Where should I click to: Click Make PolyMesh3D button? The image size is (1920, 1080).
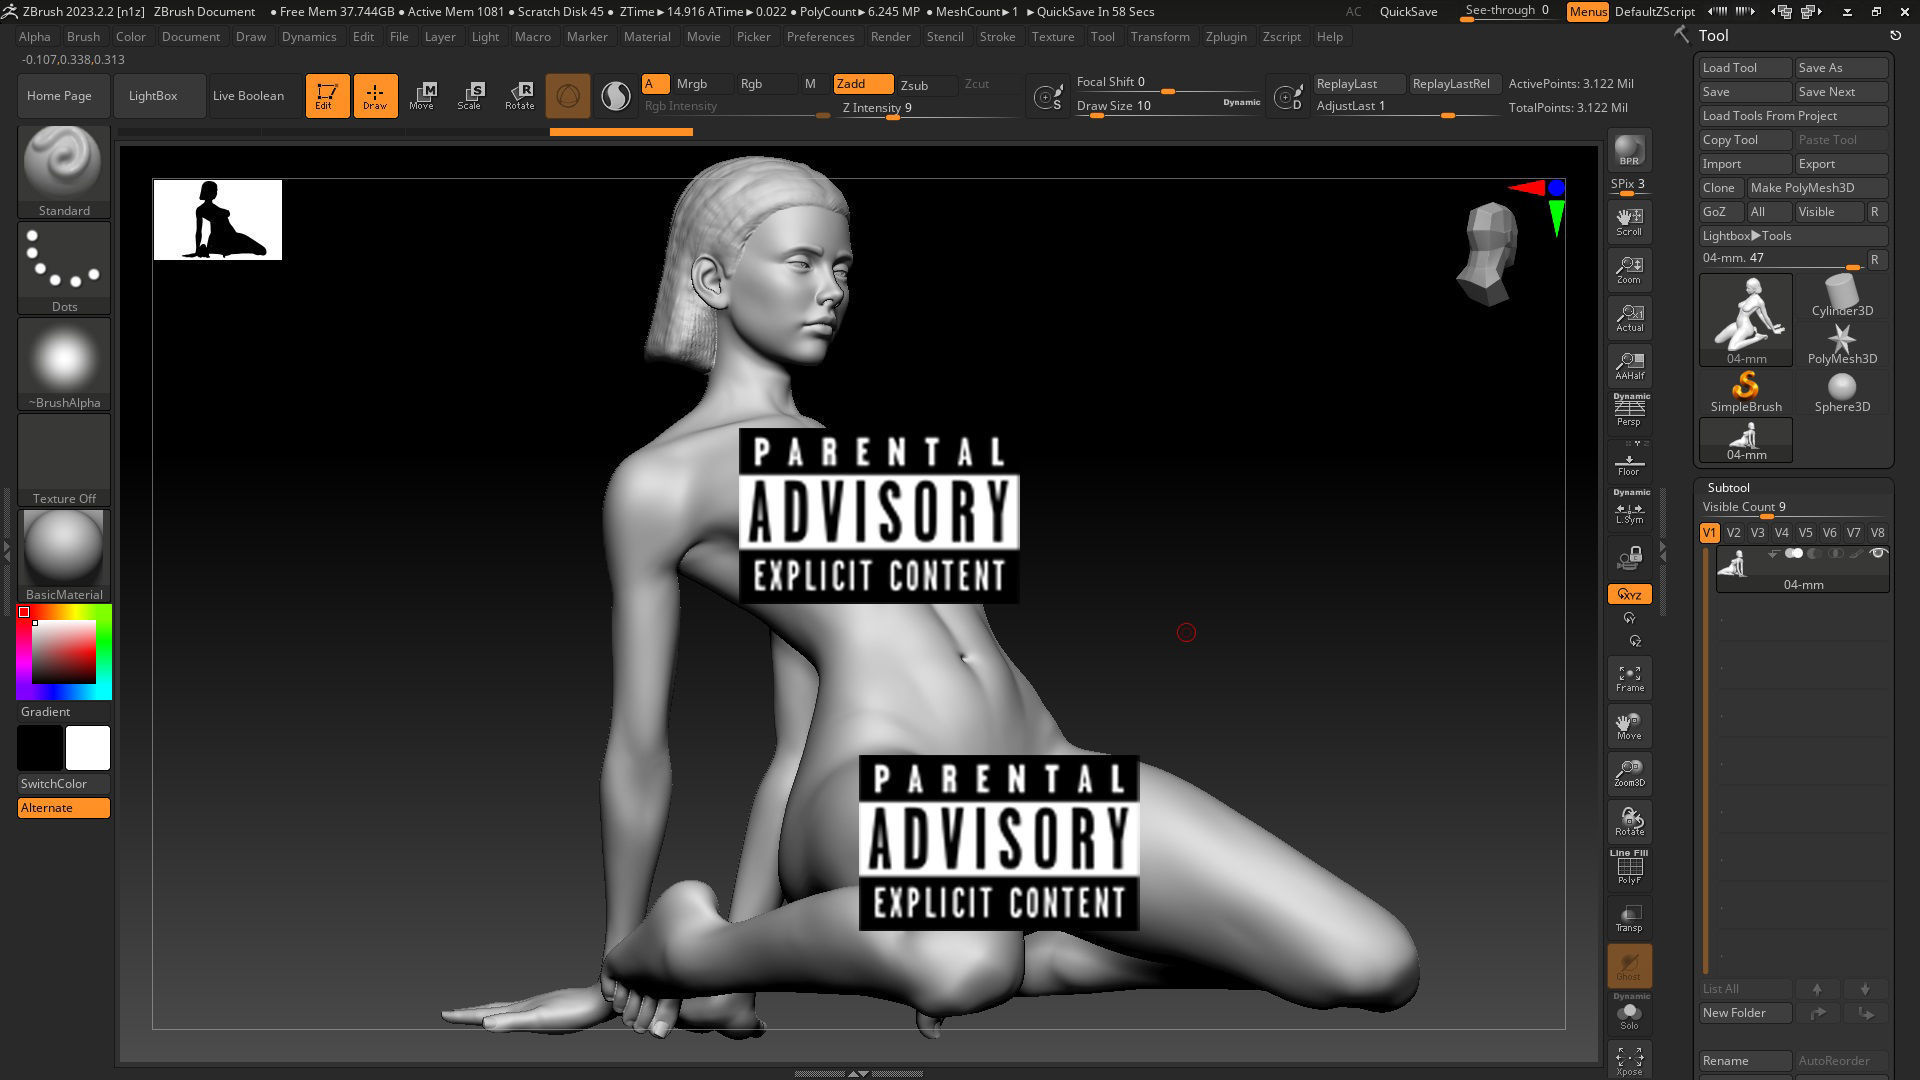point(1817,188)
